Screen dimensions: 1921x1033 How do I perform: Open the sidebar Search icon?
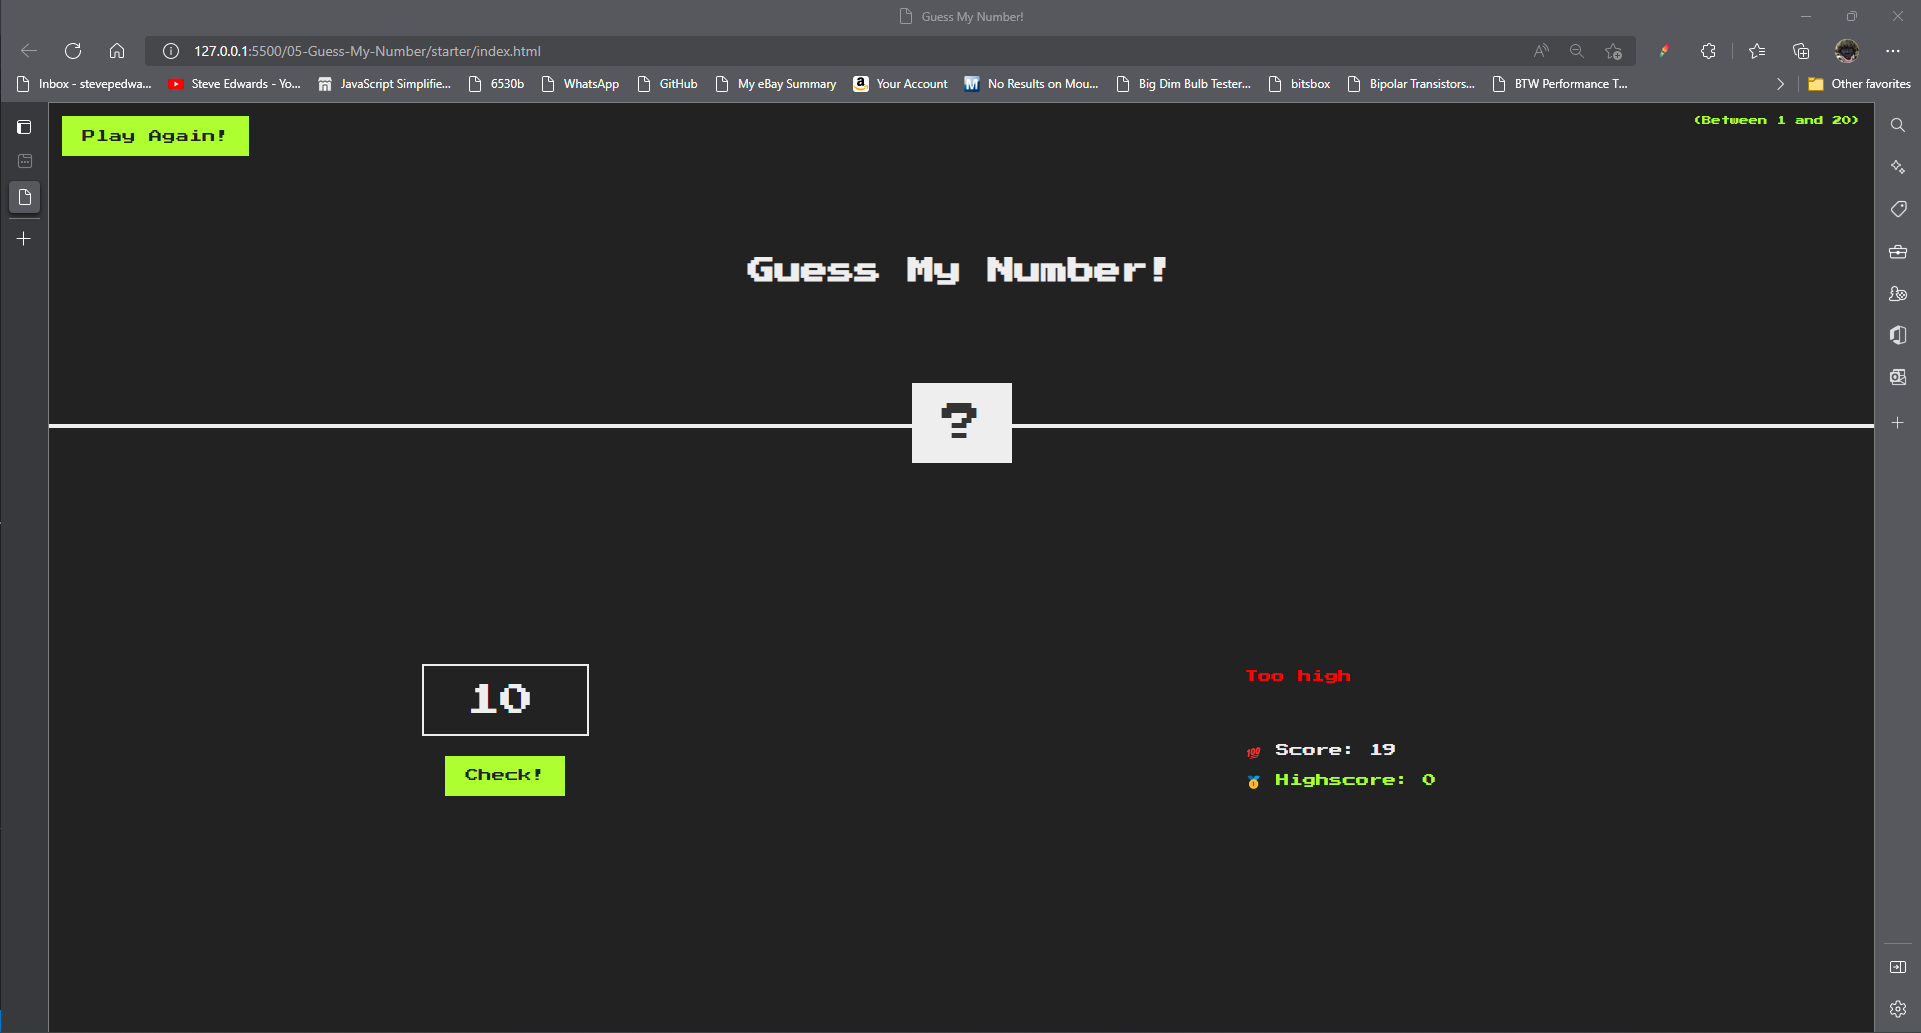[1897, 126]
